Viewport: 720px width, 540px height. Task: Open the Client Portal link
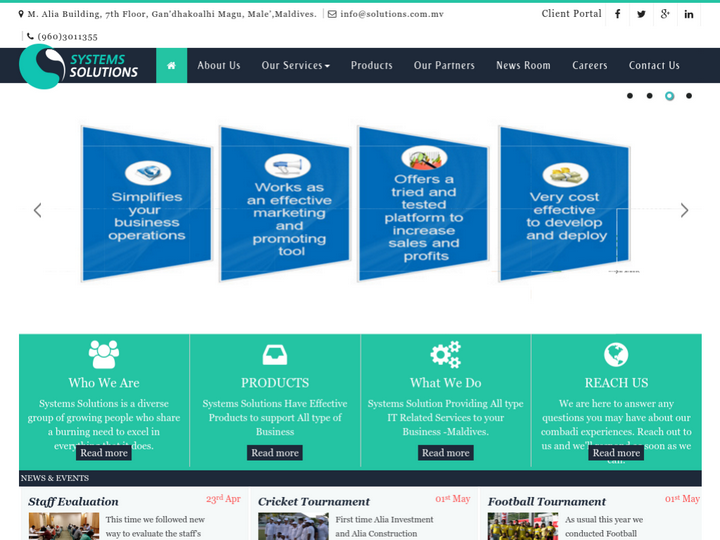tap(571, 14)
